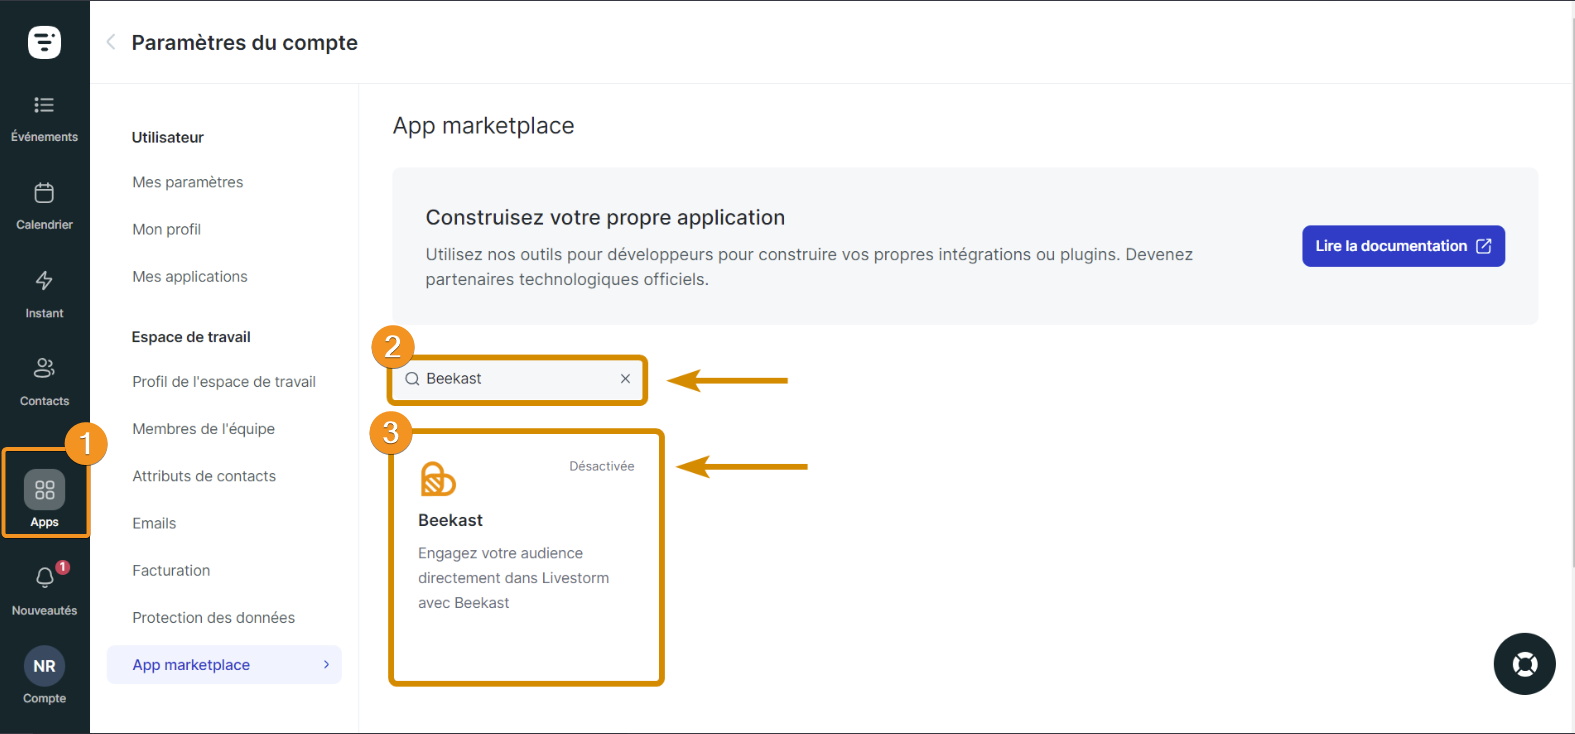The height and width of the screenshot is (734, 1575).
Task: Click the search magnifier icon
Action: click(x=412, y=379)
